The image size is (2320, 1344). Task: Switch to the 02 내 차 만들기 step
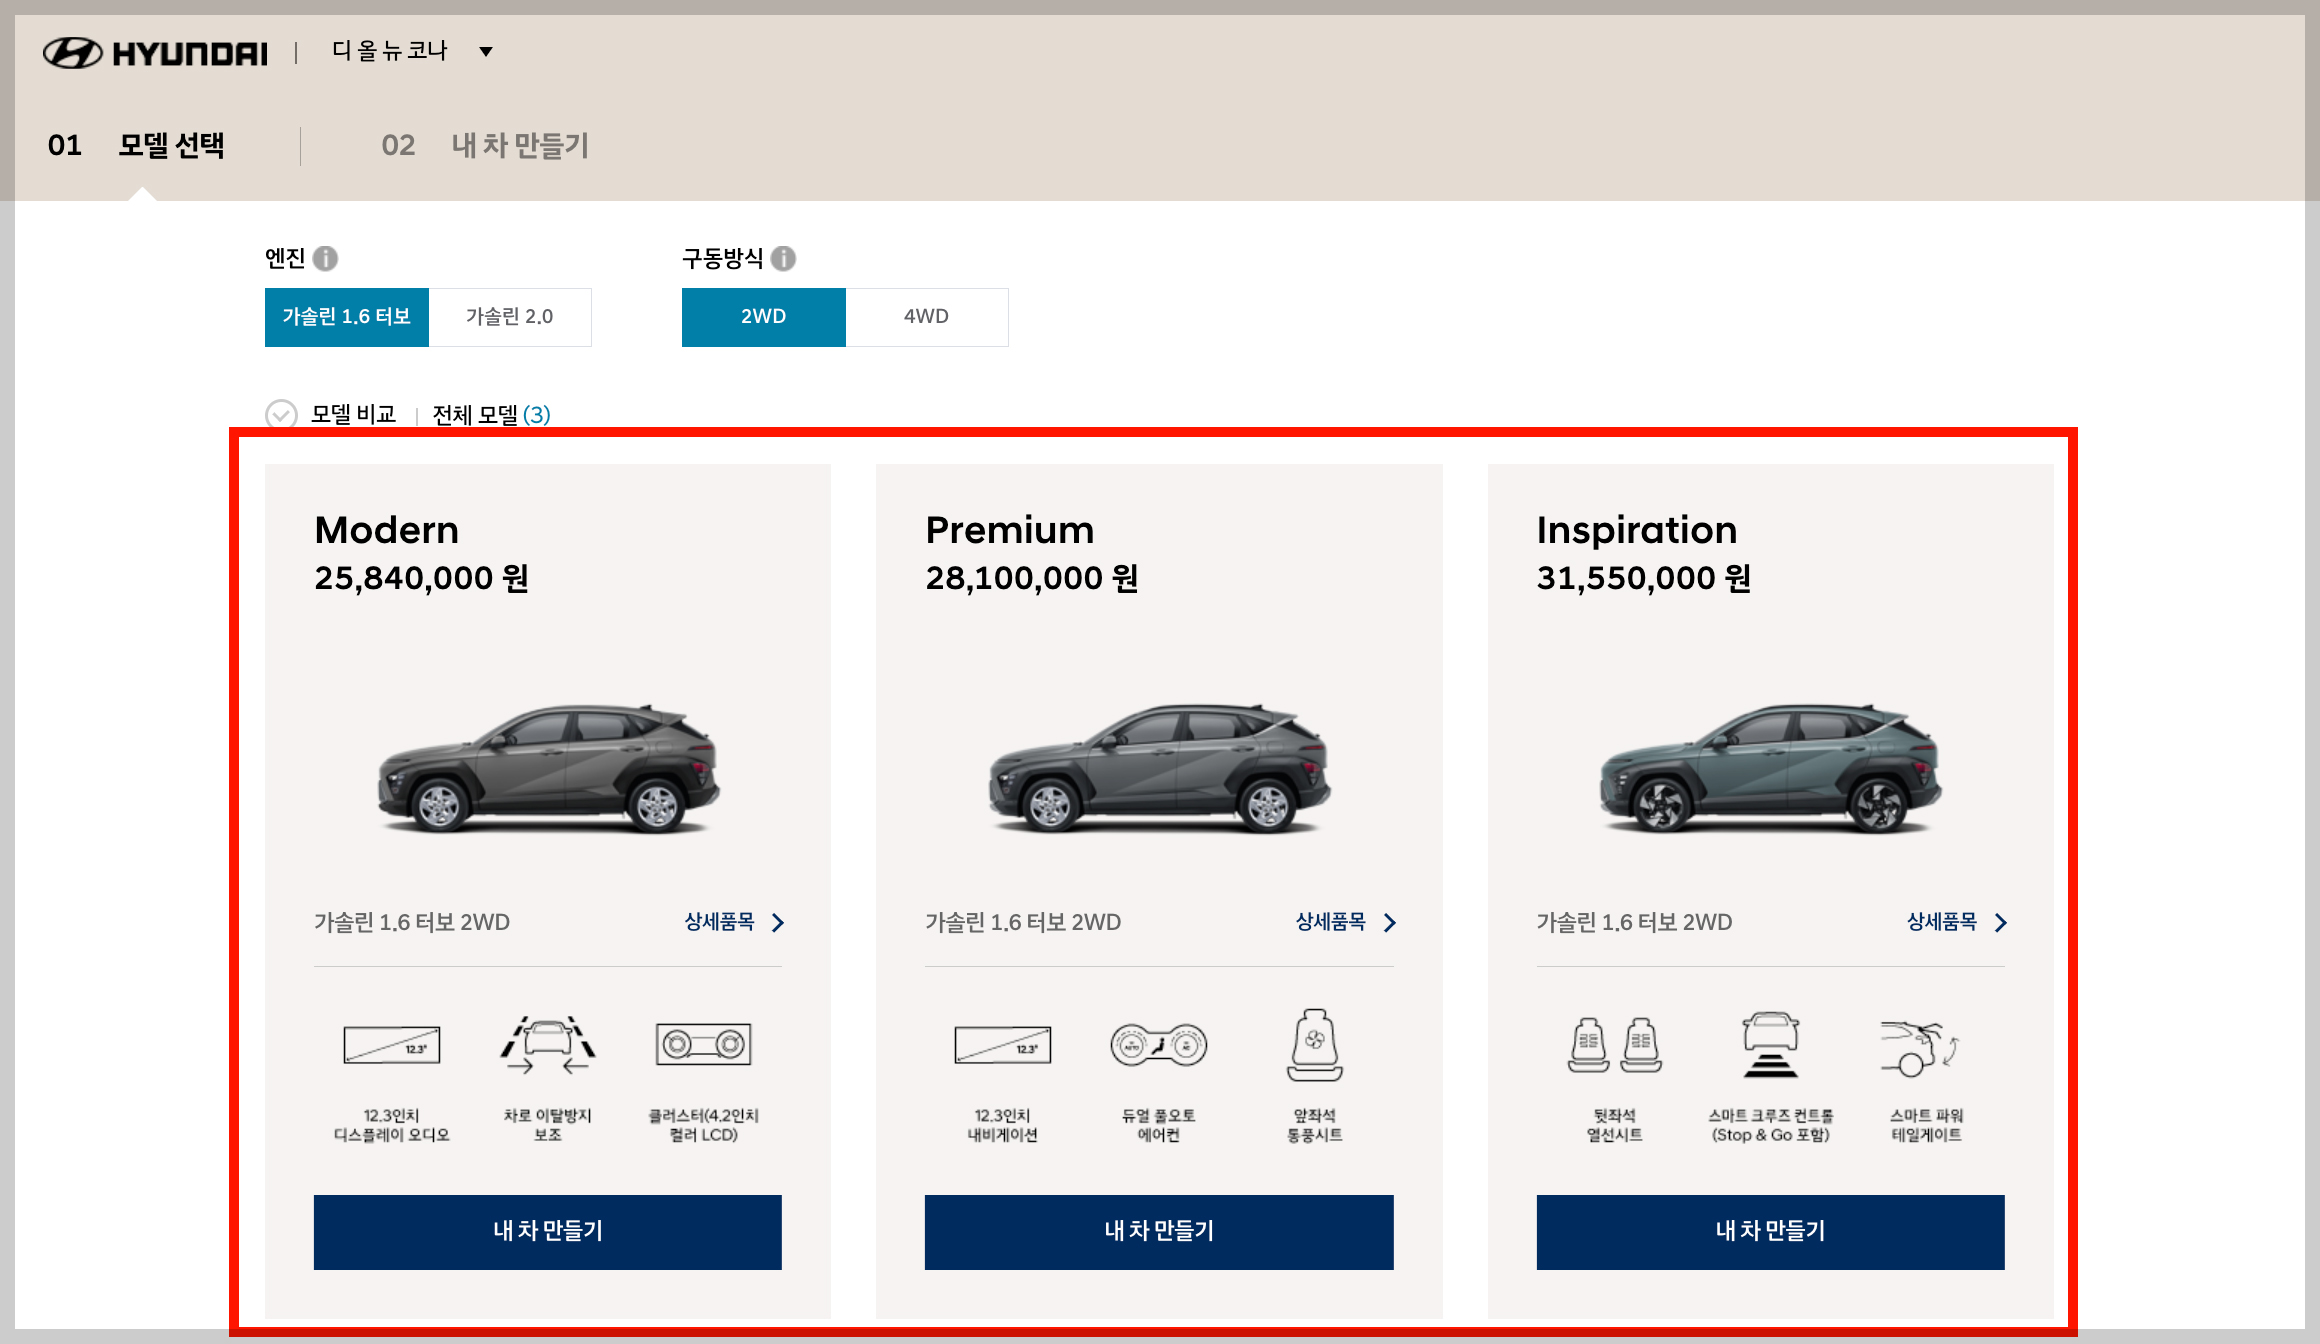coord(486,146)
